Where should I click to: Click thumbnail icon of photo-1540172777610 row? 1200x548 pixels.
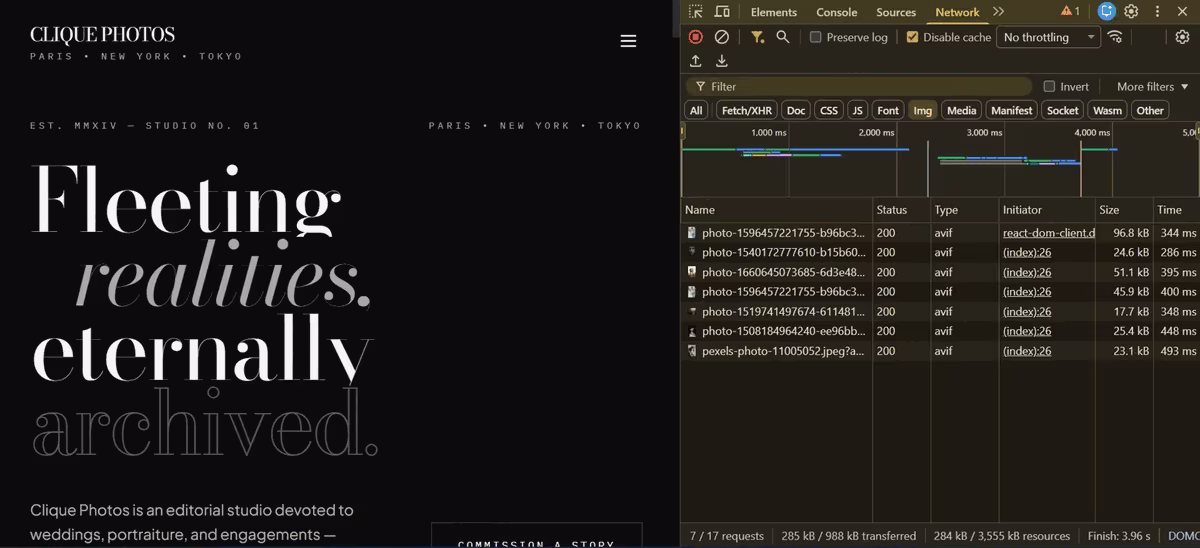(692, 252)
